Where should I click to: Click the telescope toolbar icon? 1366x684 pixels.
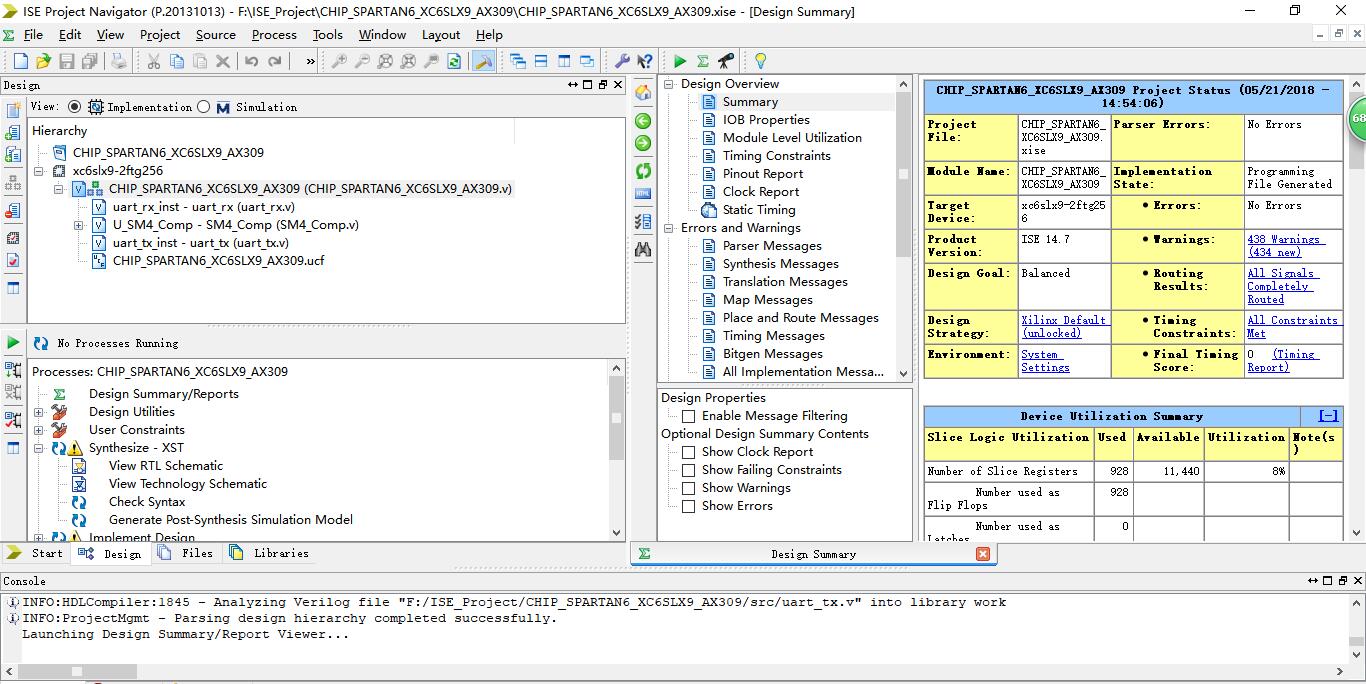point(725,61)
